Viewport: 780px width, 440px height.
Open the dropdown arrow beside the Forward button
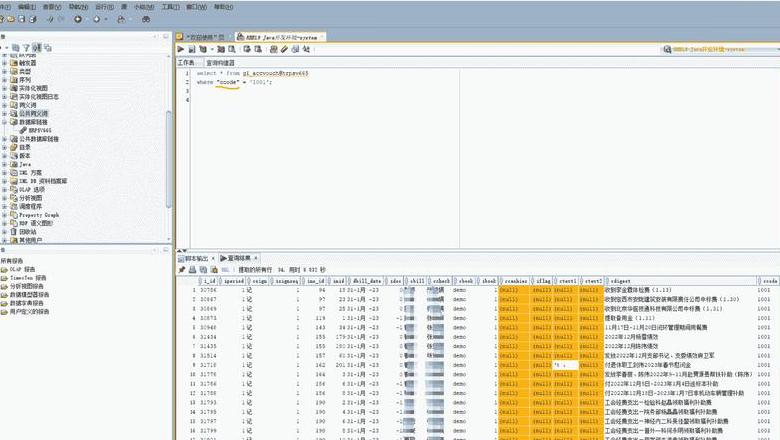pos(105,19)
